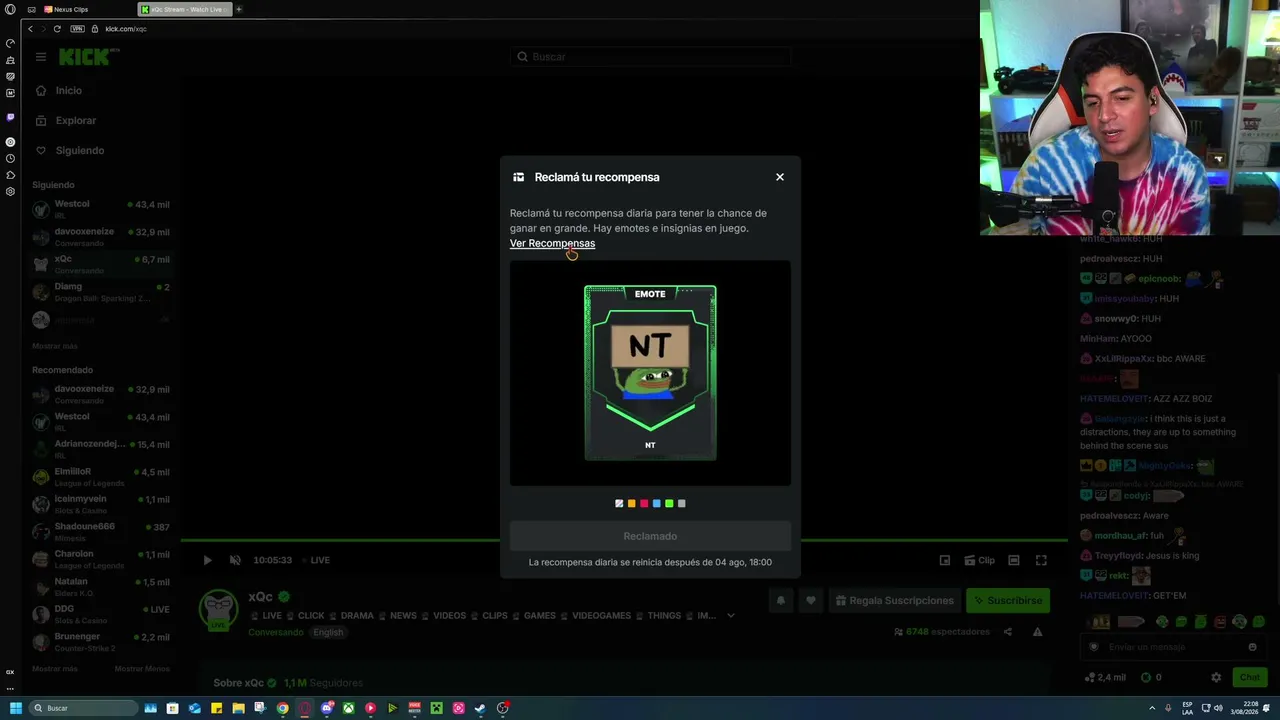The image size is (1280, 720).
Task: Select the NT emote reward card
Action: (x=650, y=373)
